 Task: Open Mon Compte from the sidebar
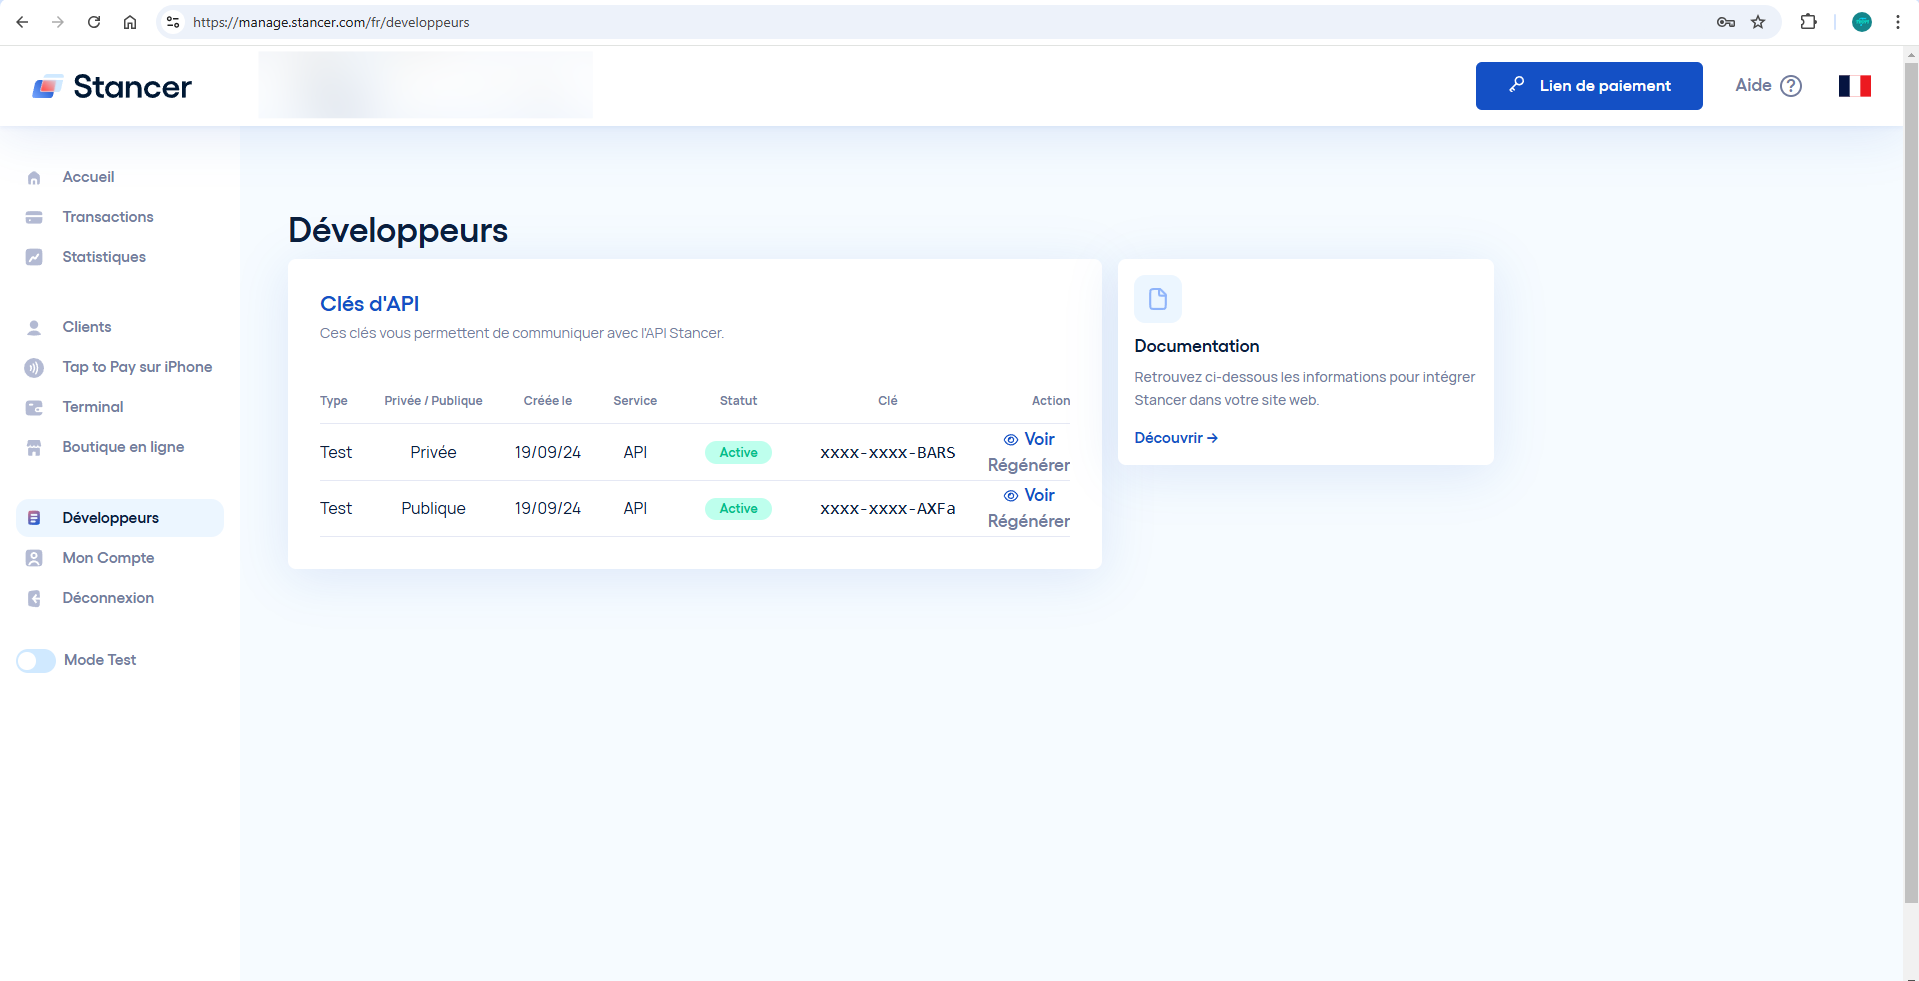pyautogui.click(x=108, y=558)
